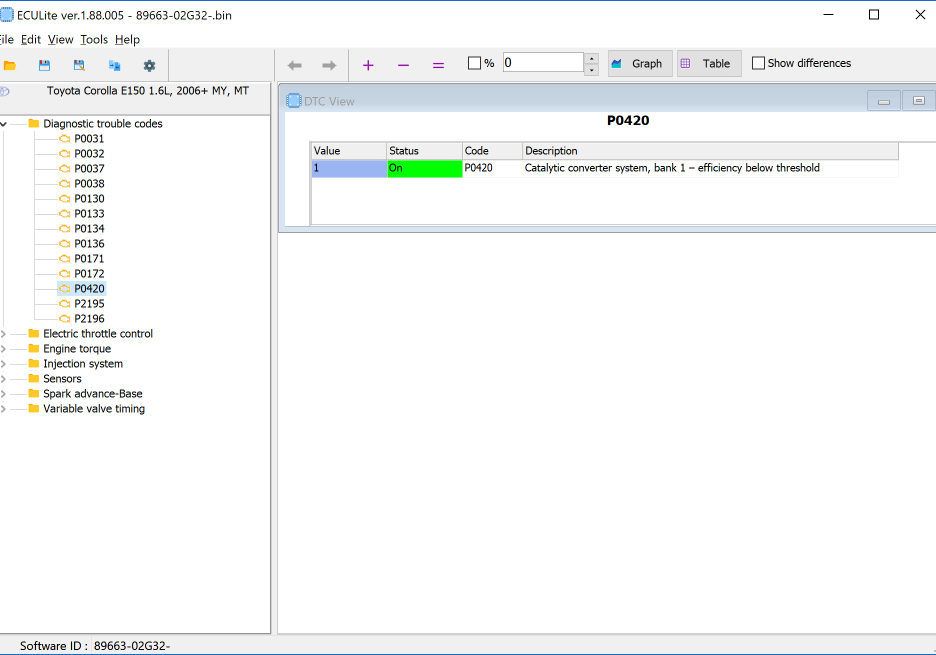The image size is (936, 655).
Task: Expand the Injection system folder
Action: point(4,364)
